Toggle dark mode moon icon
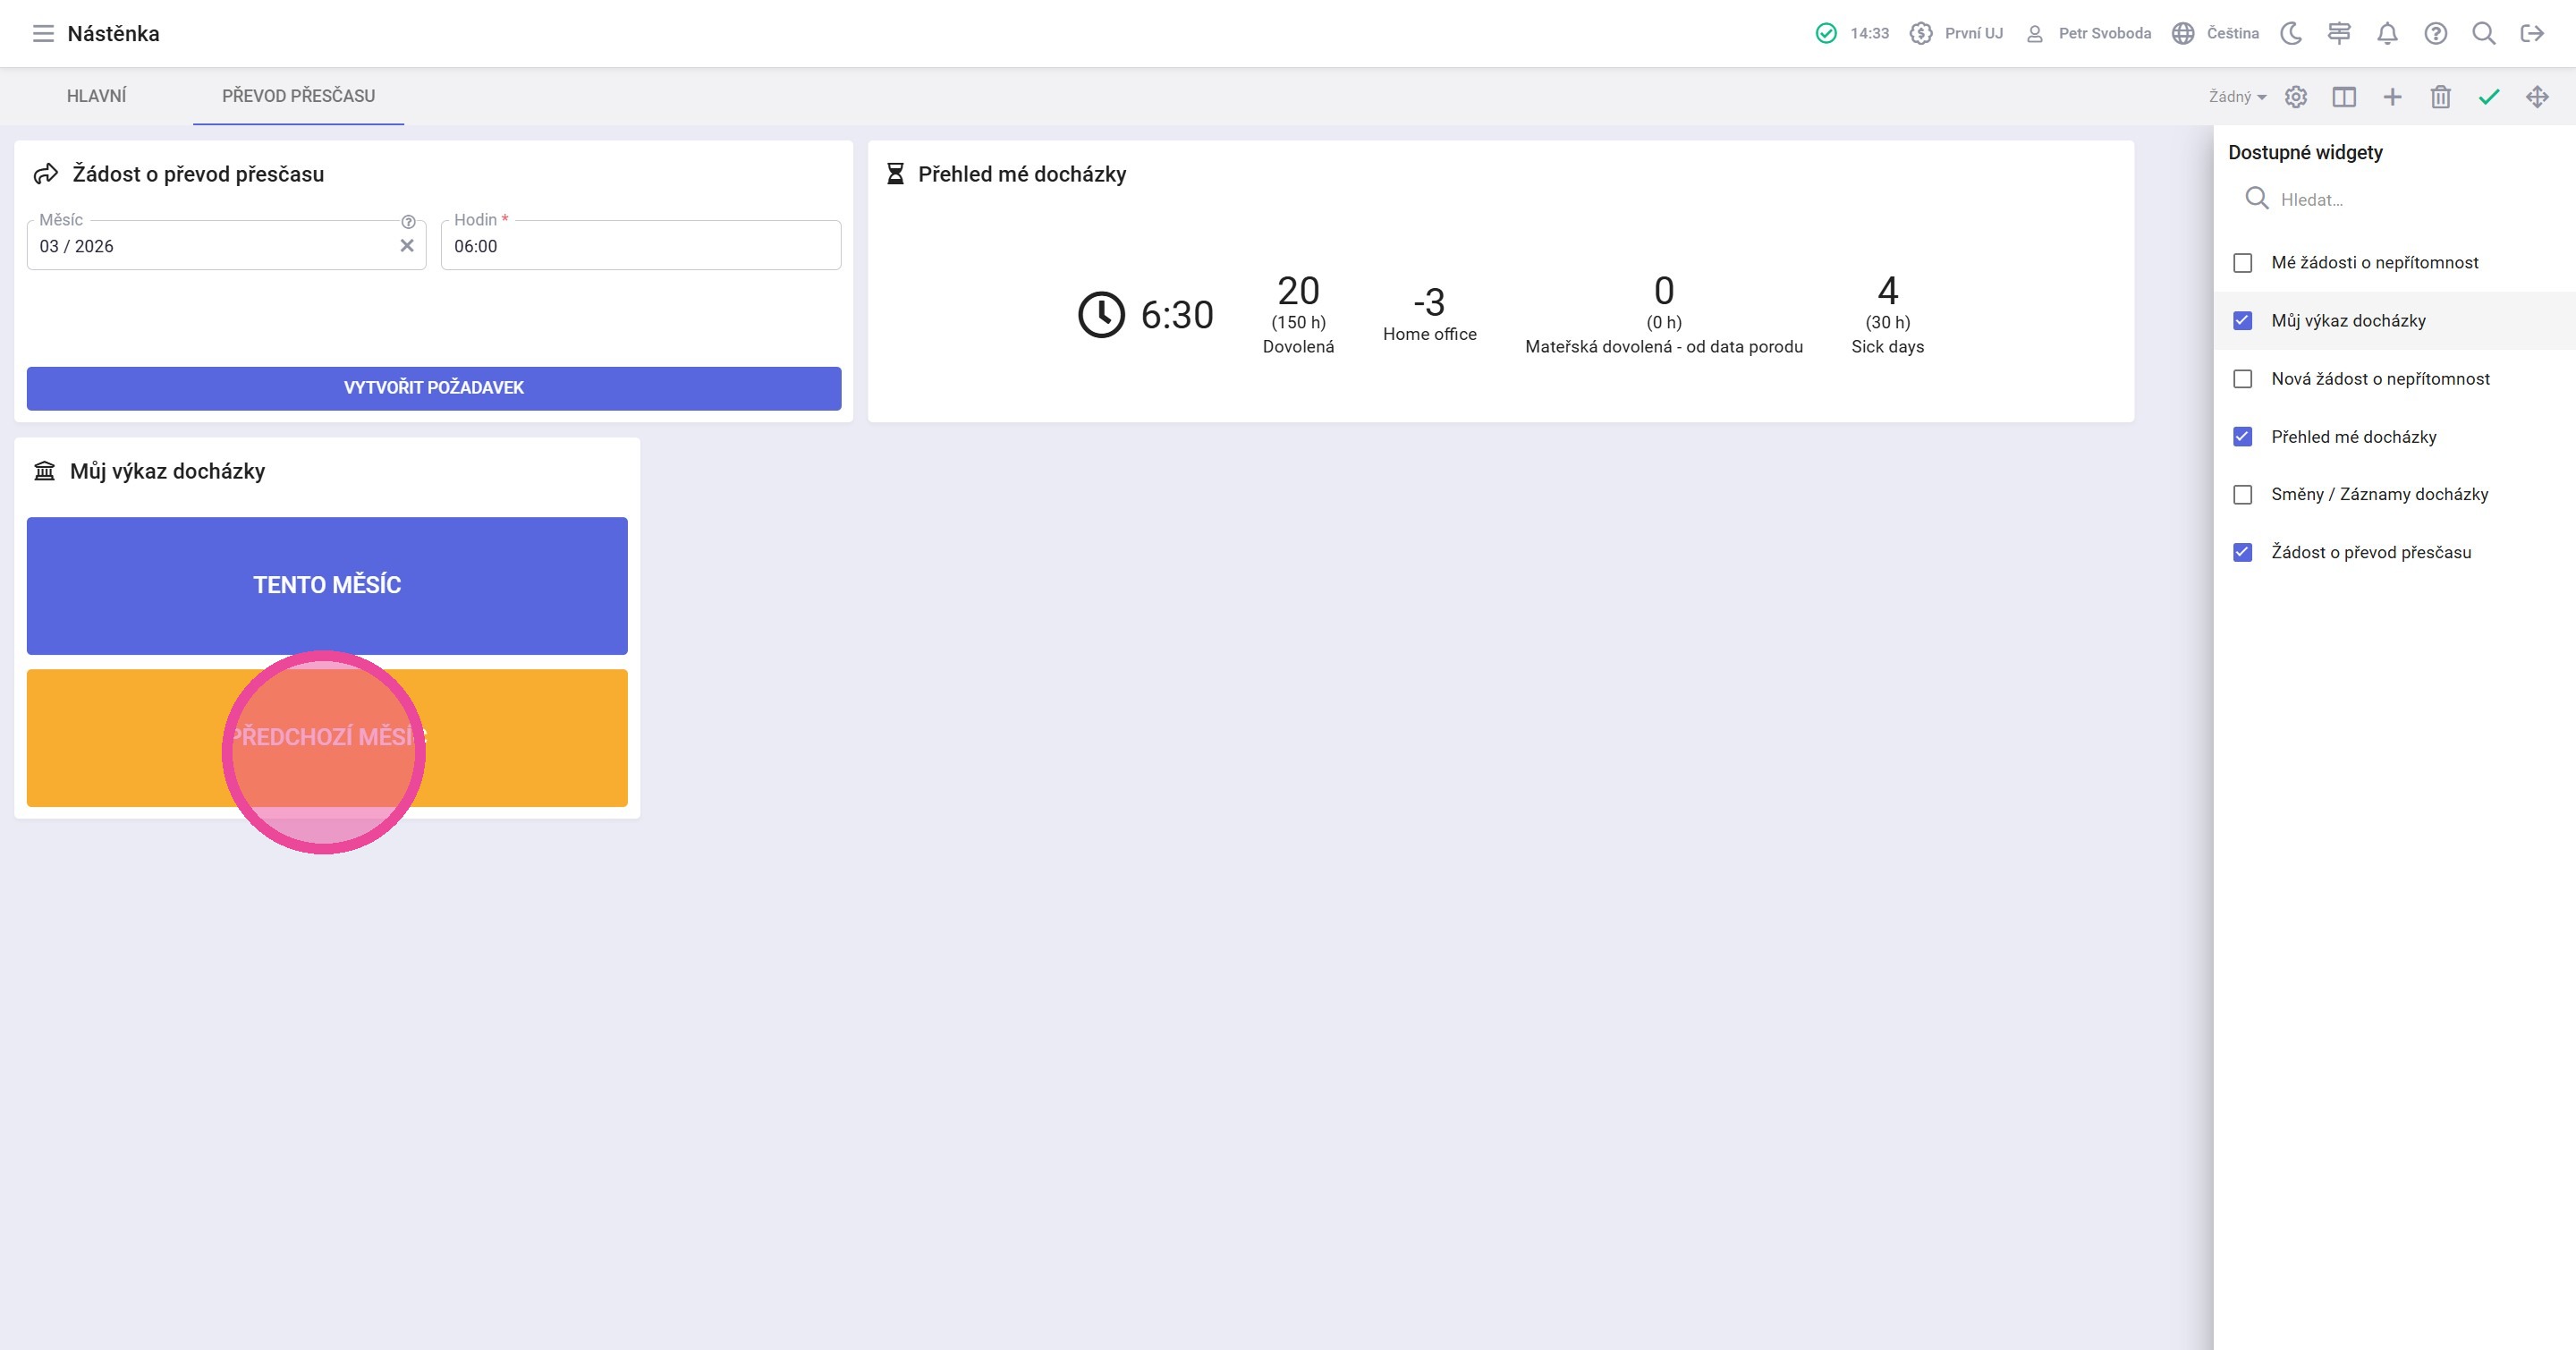 point(2291,34)
